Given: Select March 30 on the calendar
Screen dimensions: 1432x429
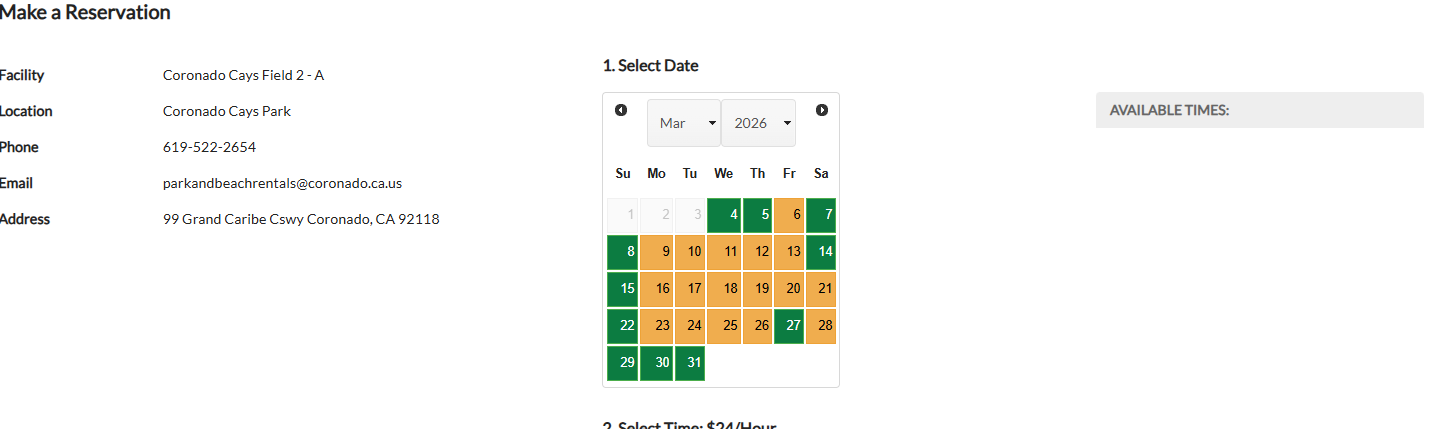Looking at the screenshot, I should (656, 363).
